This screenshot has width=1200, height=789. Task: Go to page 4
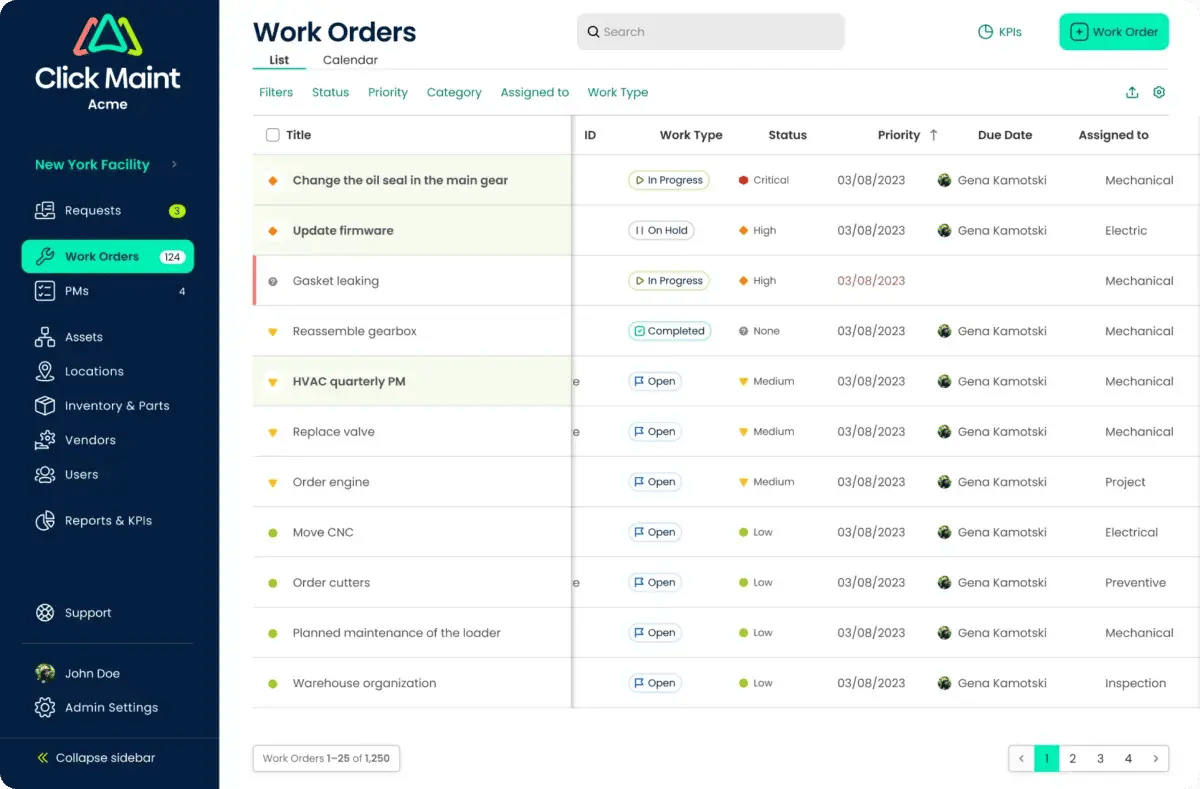point(1128,759)
